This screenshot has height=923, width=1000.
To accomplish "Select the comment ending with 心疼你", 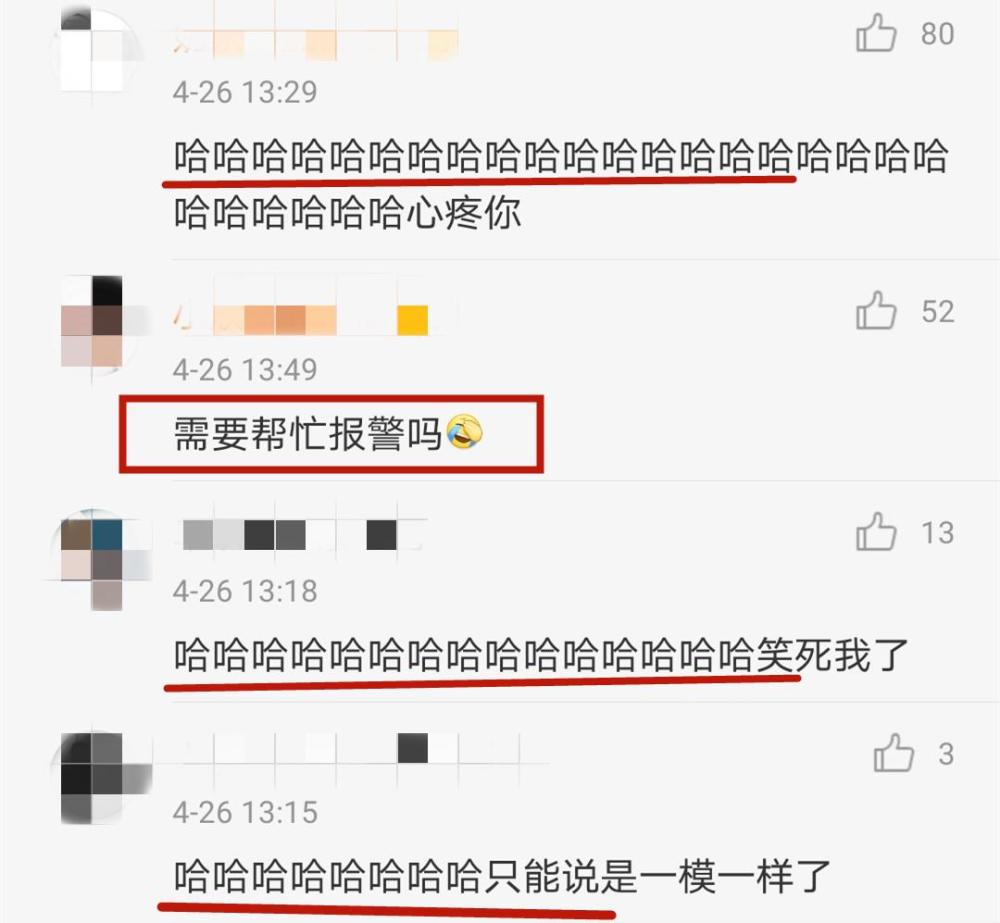I will point(561,184).
